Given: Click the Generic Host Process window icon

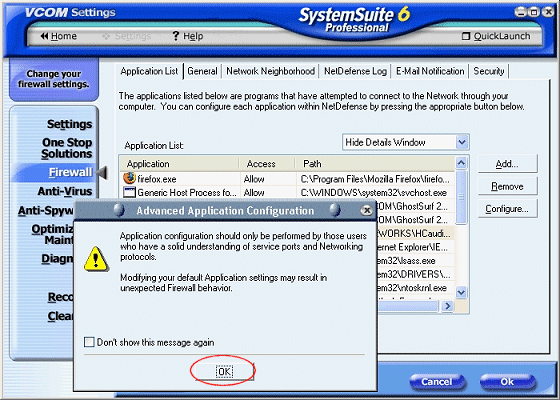Looking at the screenshot, I should (x=129, y=192).
